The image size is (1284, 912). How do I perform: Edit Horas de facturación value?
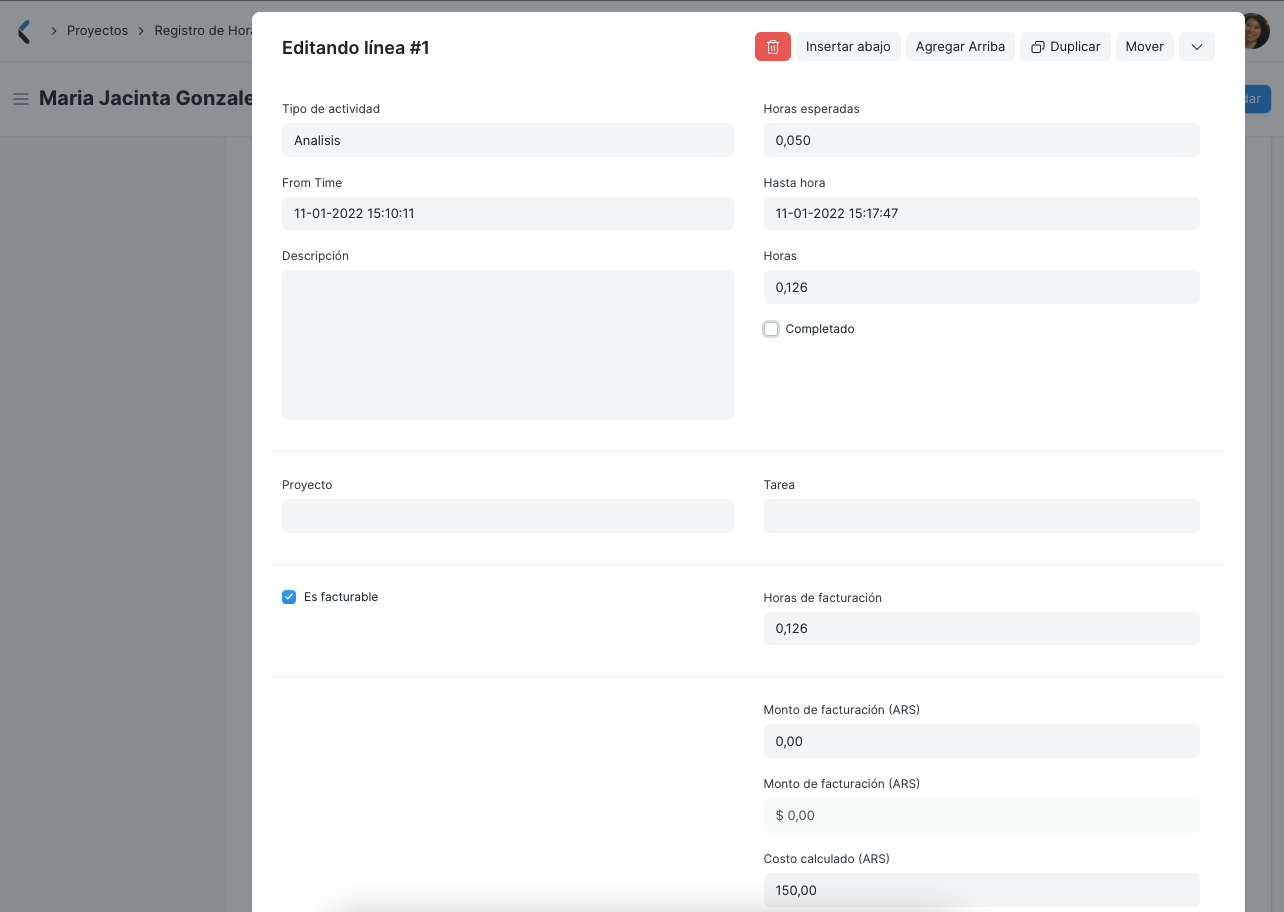pyautogui.click(x=982, y=628)
